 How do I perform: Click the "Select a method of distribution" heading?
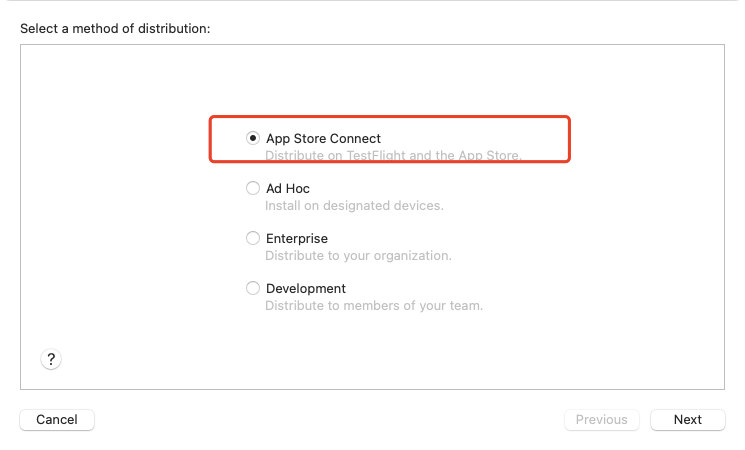(115, 28)
